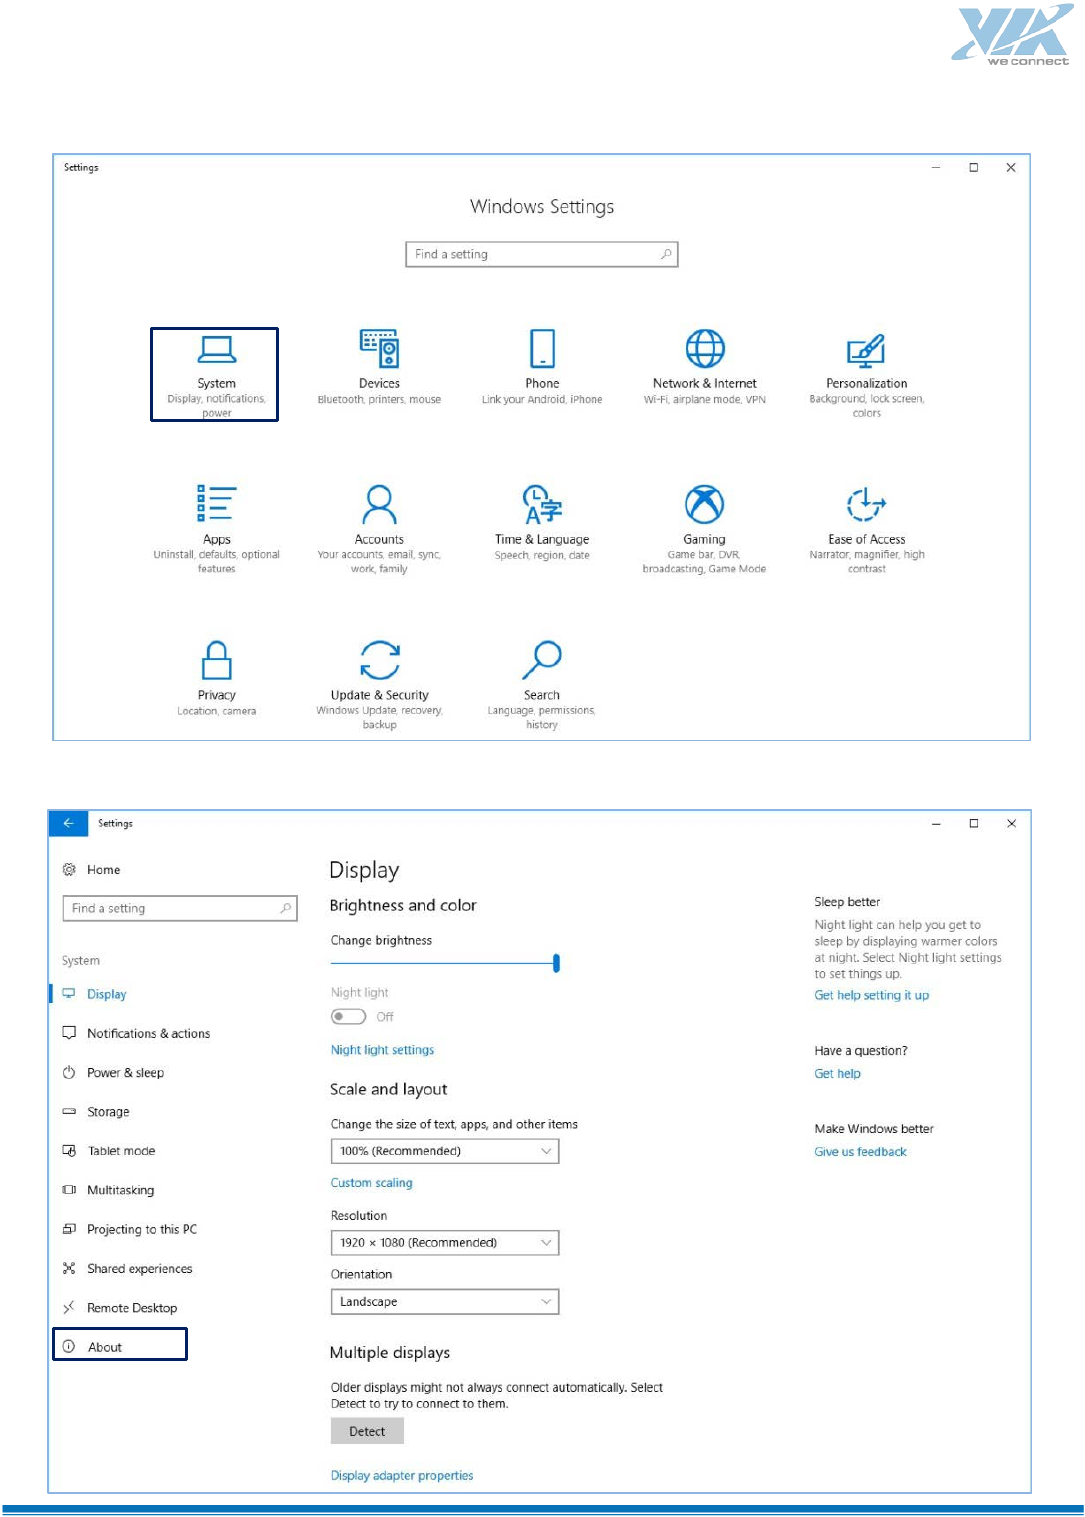Click the Get help link
This screenshot has height=1517, width=1085.
837,1073
